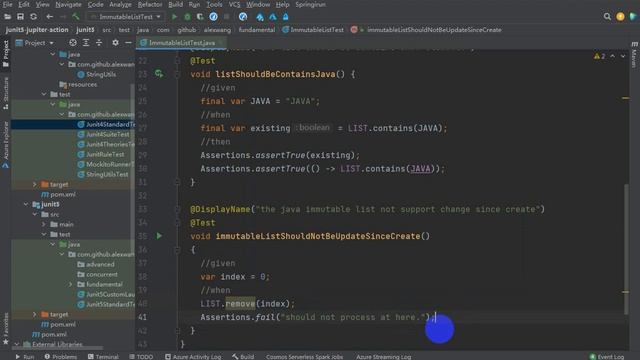Image resolution: width=640 pixels, height=360 pixels.
Task: Toggle Structure side tool window tab
Action: tap(5, 93)
